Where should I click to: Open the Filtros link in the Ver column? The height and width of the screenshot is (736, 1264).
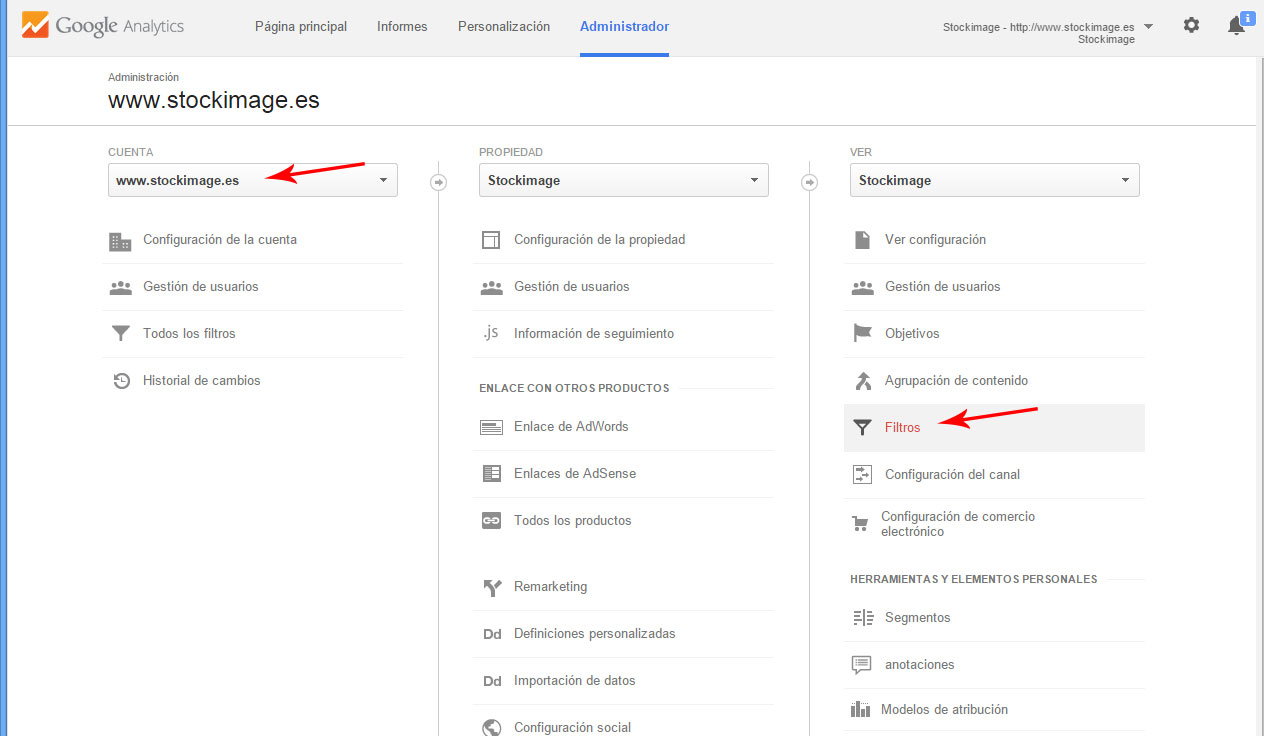click(x=902, y=428)
